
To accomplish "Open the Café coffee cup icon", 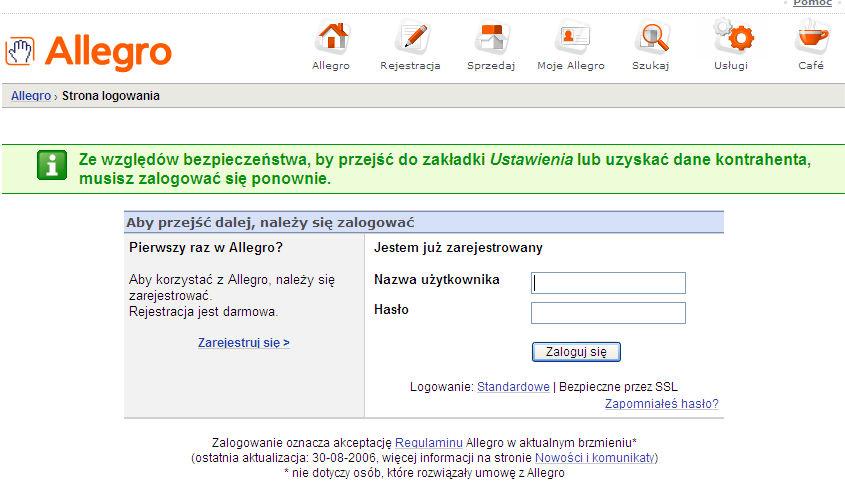I will [x=812, y=36].
